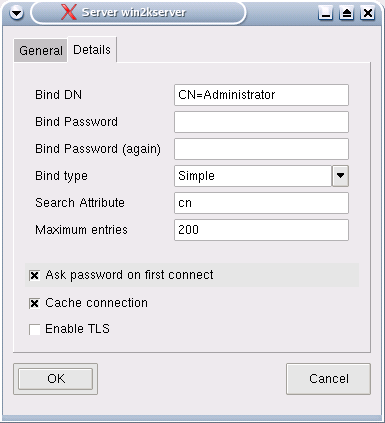
Task: Click the red X application icon
Action: tap(68, 12)
